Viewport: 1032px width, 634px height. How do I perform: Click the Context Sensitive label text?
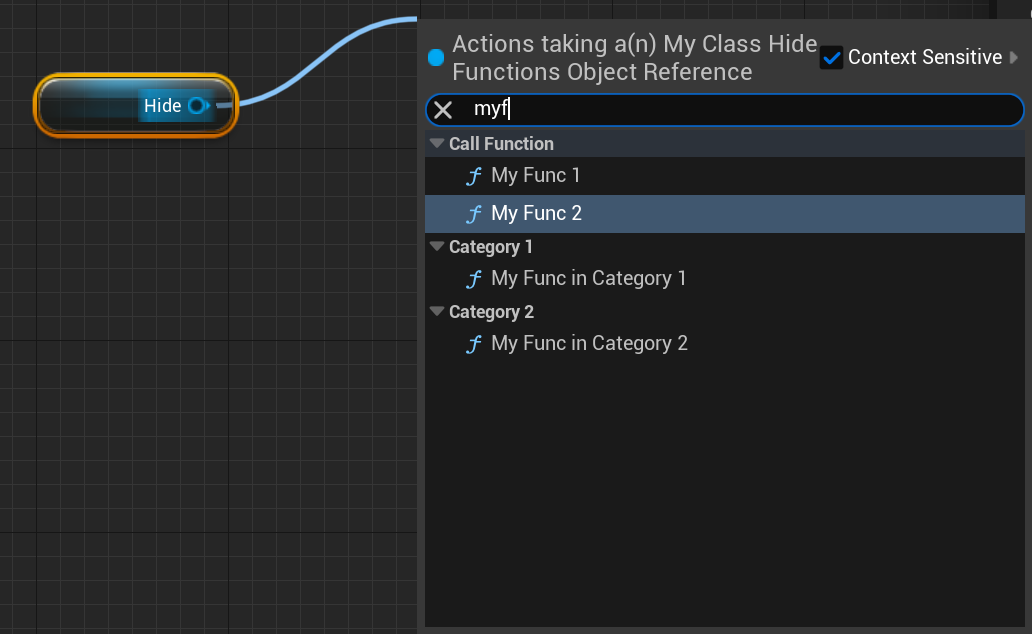tap(924, 57)
